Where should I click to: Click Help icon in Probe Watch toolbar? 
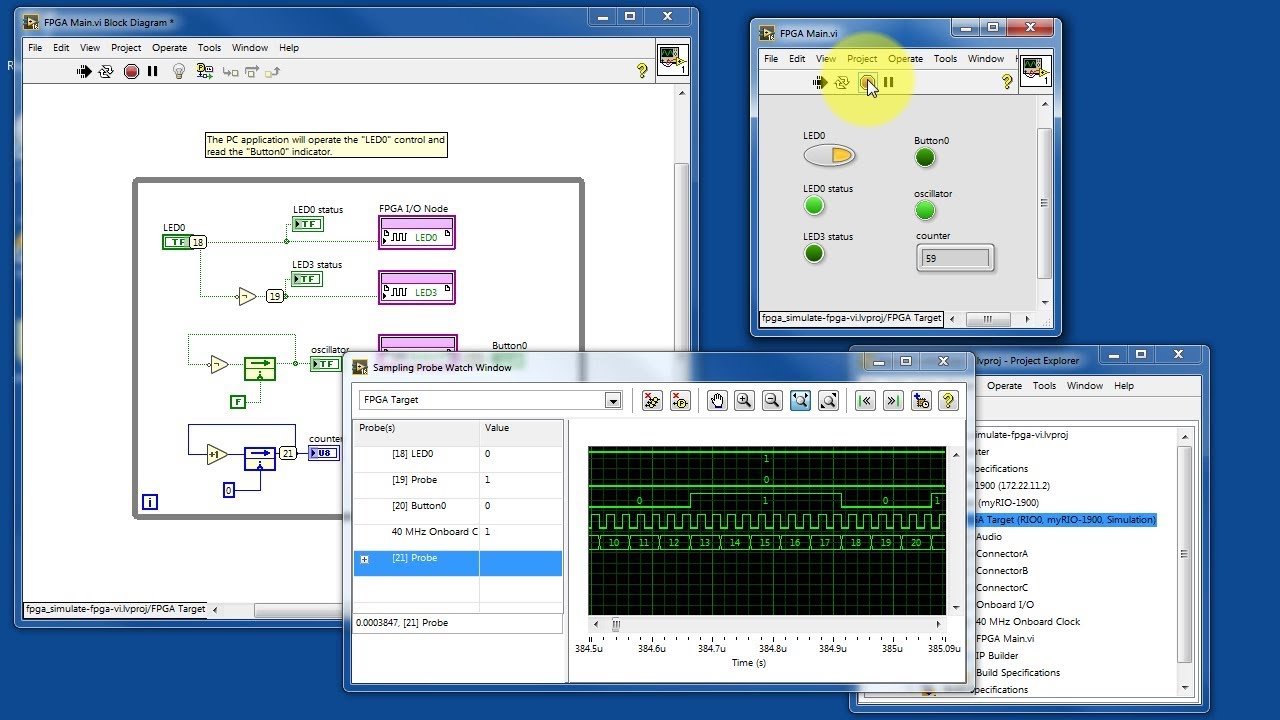(x=948, y=400)
